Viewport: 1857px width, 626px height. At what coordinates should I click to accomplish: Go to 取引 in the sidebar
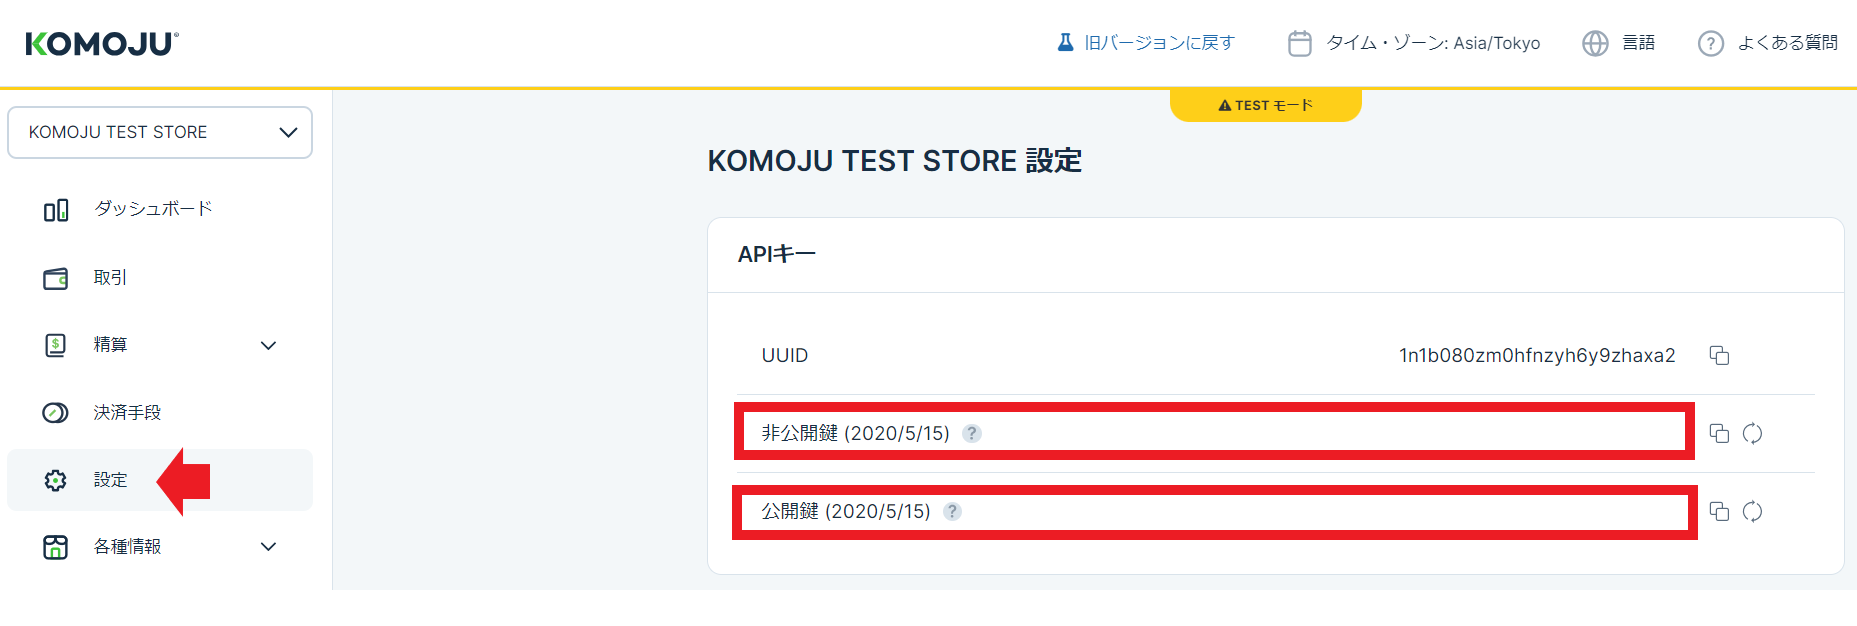coord(110,278)
